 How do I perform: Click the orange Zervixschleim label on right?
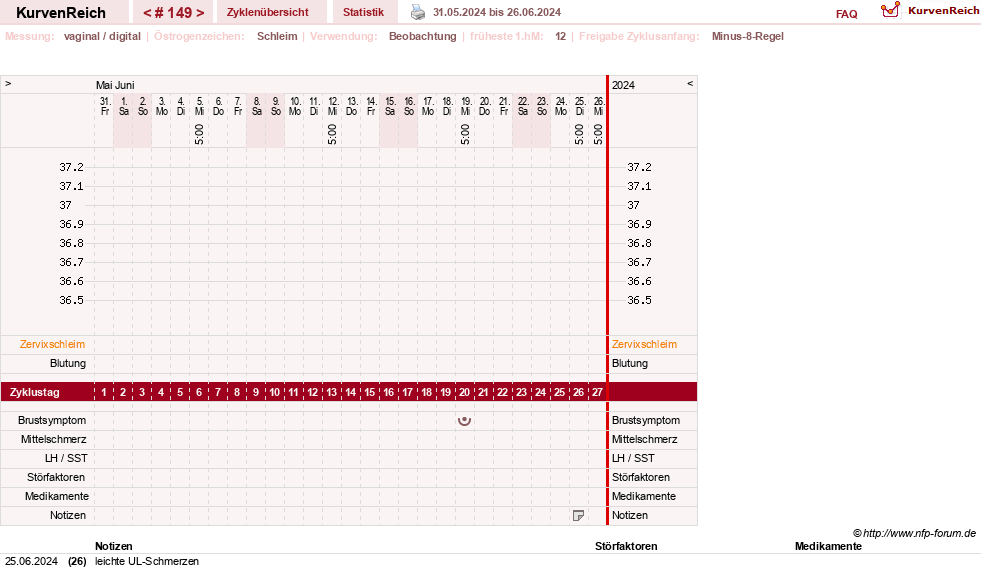(x=644, y=344)
